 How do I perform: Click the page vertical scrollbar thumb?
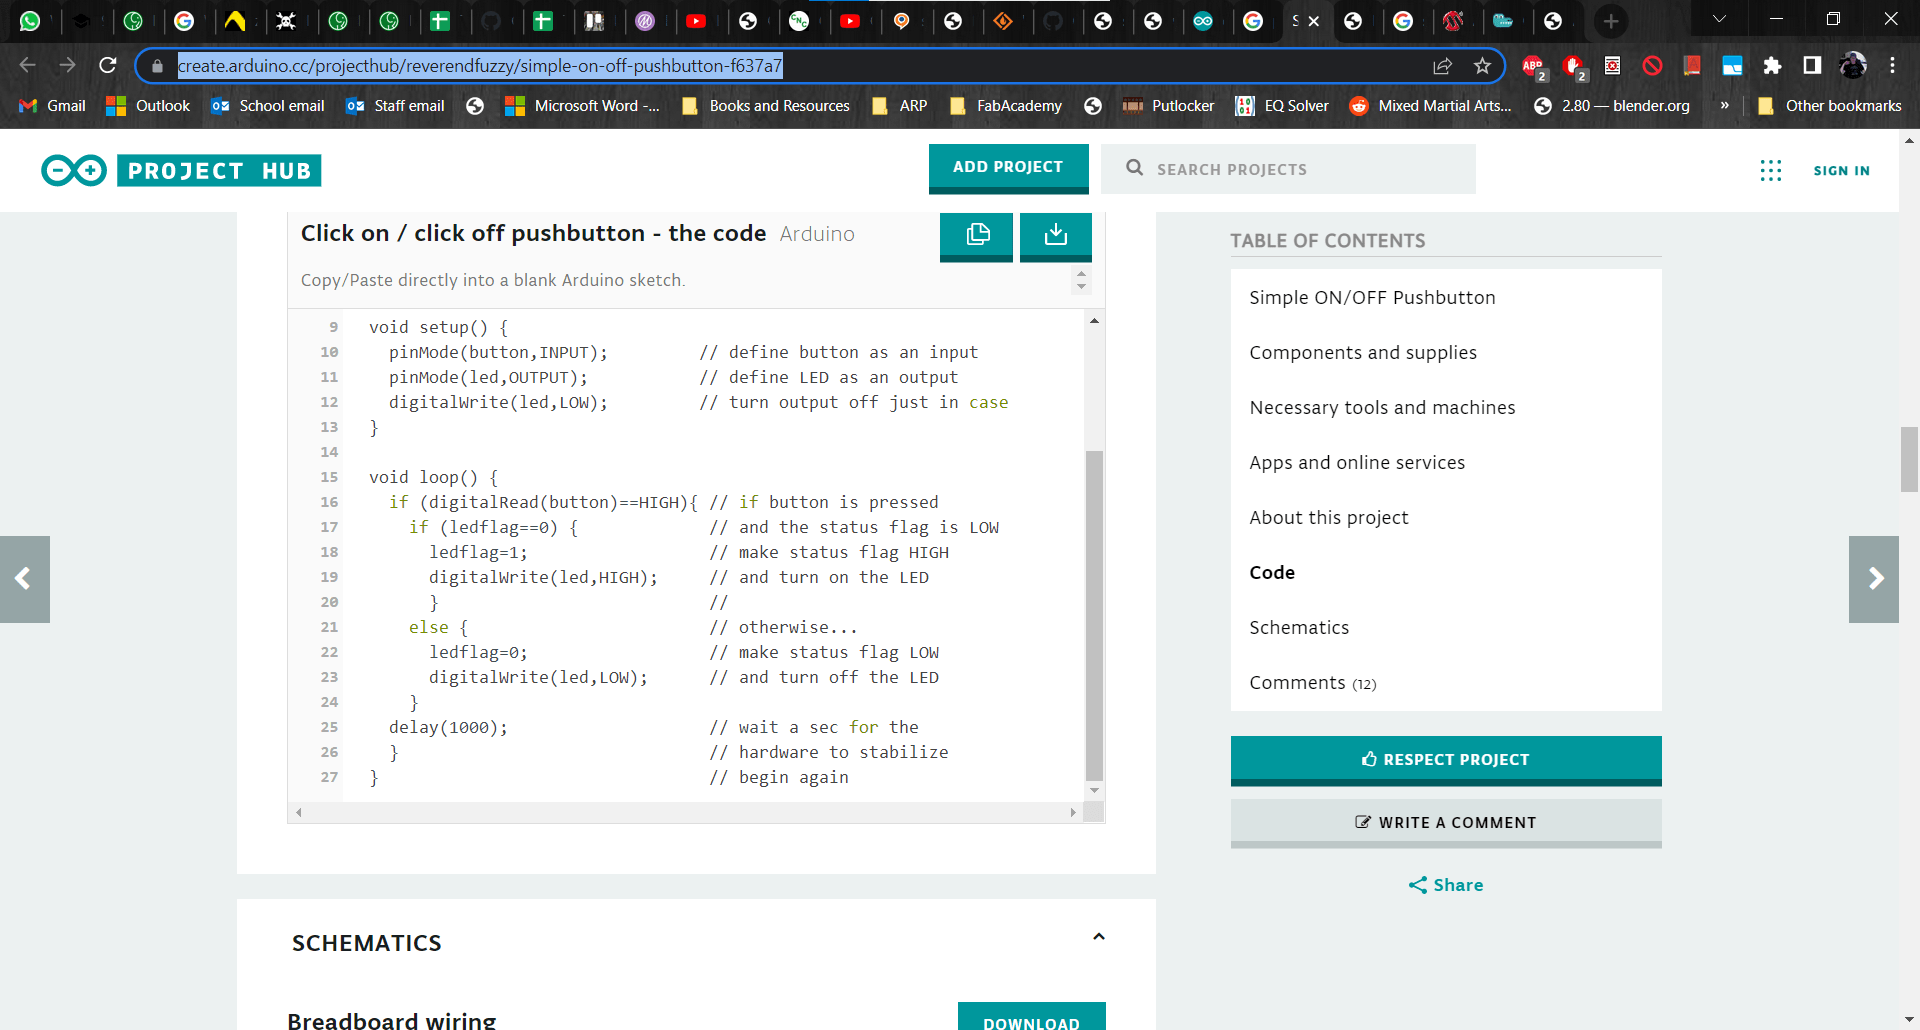point(1909,459)
